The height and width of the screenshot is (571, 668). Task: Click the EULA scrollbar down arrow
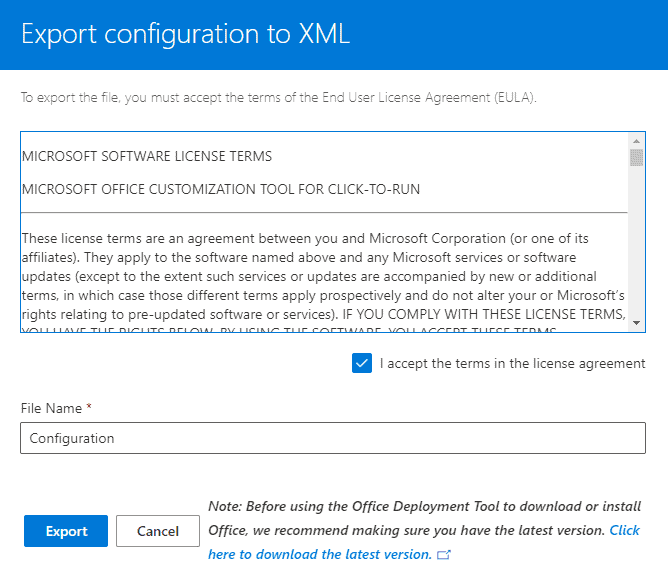tap(636, 323)
